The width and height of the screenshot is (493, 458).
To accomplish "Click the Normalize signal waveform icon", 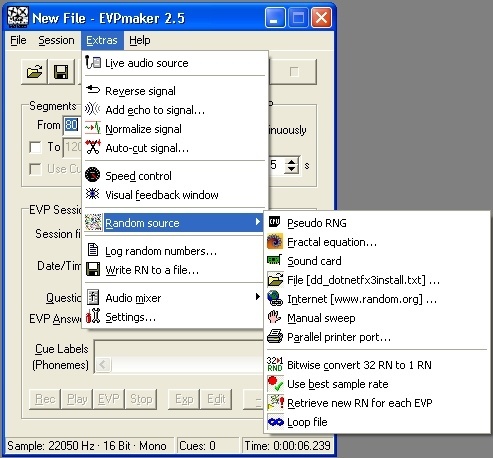I will click(93, 128).
